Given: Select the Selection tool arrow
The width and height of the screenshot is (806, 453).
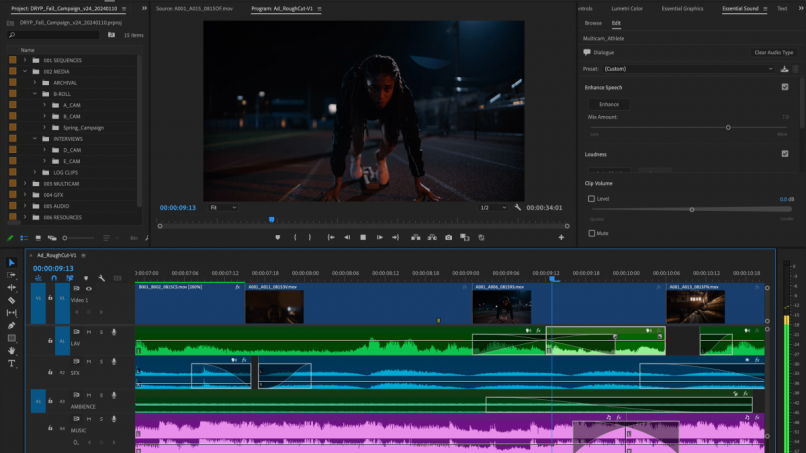Looking at the screenshot, I should pyautogui.click(x=11, y=263).
